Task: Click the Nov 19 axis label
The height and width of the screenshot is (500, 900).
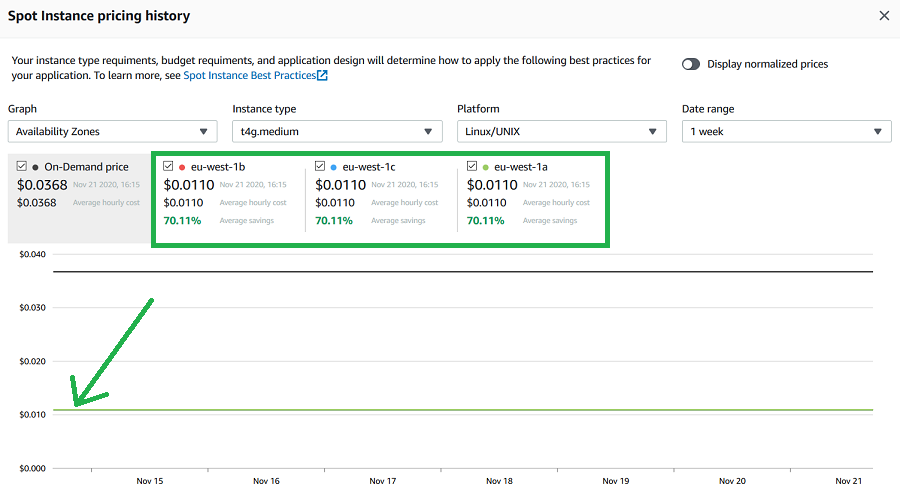Action: (616, 481)
